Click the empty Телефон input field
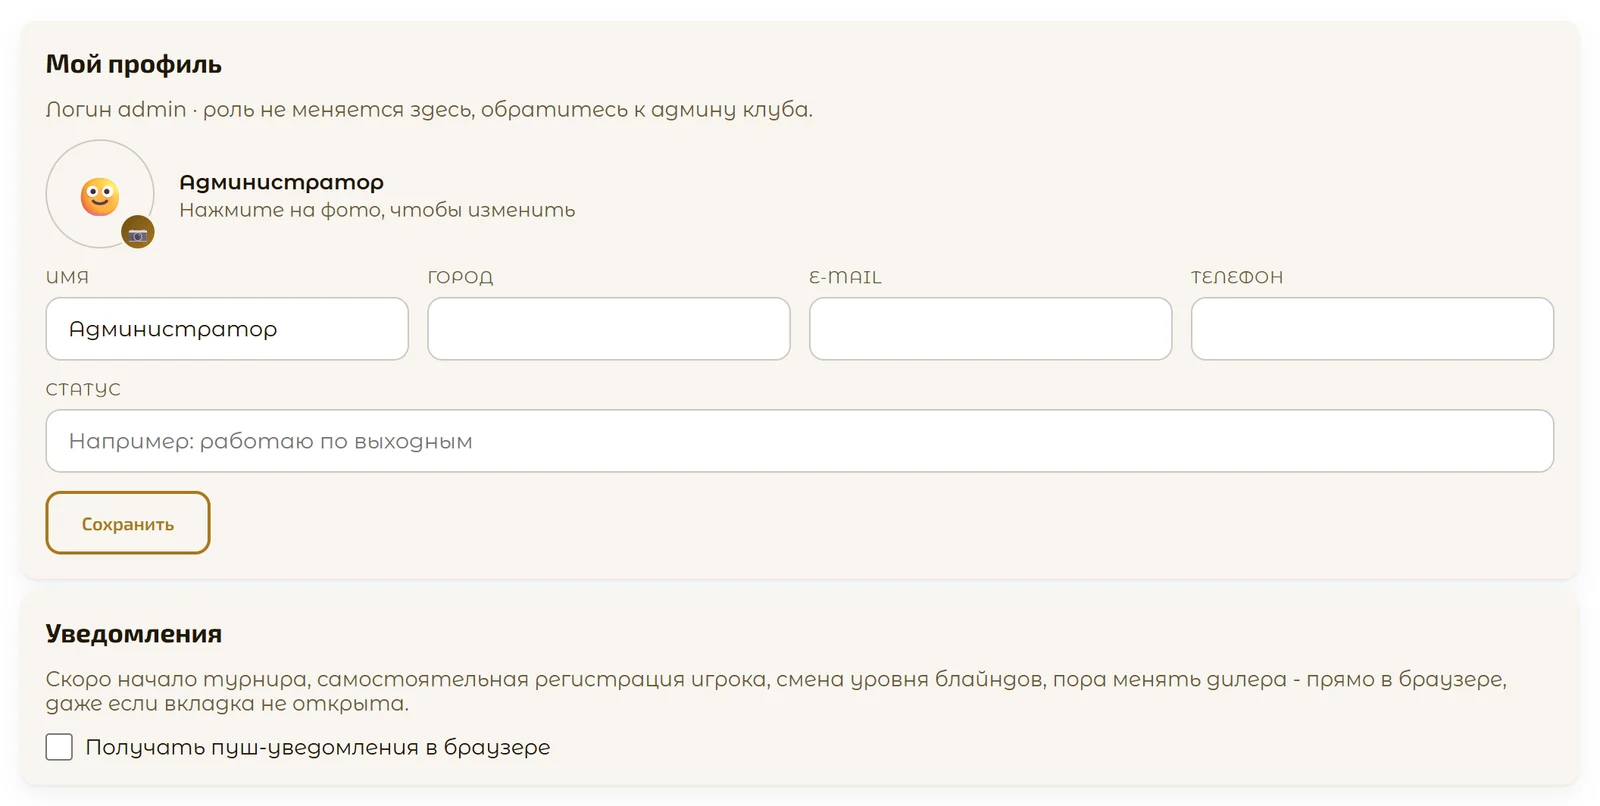The width and height of the screenshot is (1600, 806). pos(1372,329)
